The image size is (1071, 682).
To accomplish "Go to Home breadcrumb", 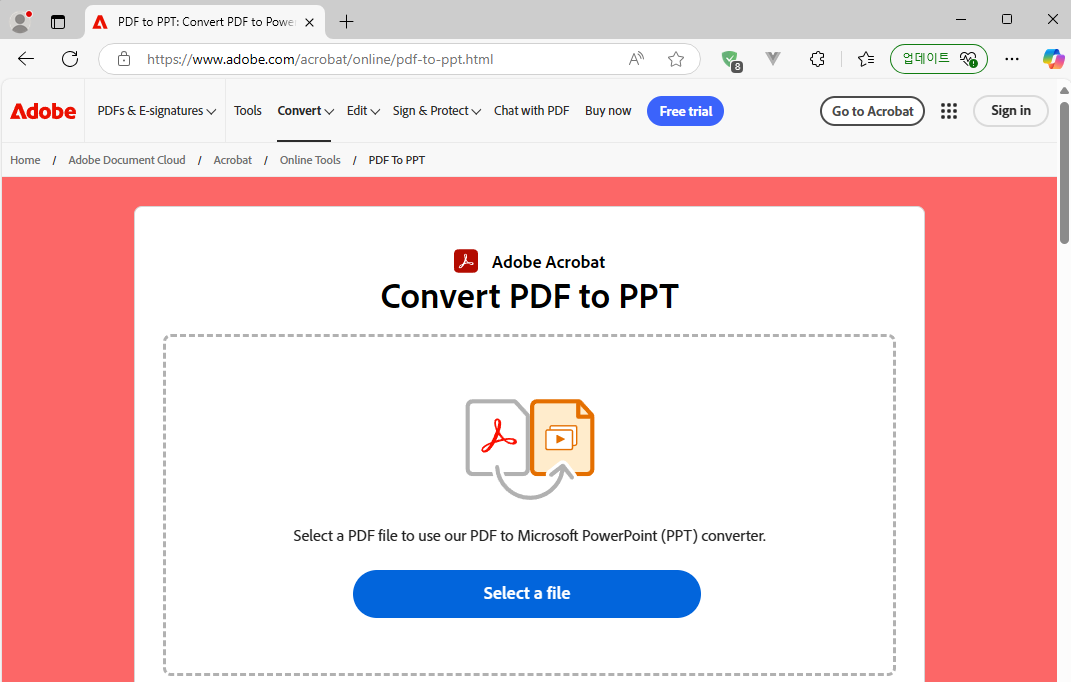I will (x=25, y=160).
